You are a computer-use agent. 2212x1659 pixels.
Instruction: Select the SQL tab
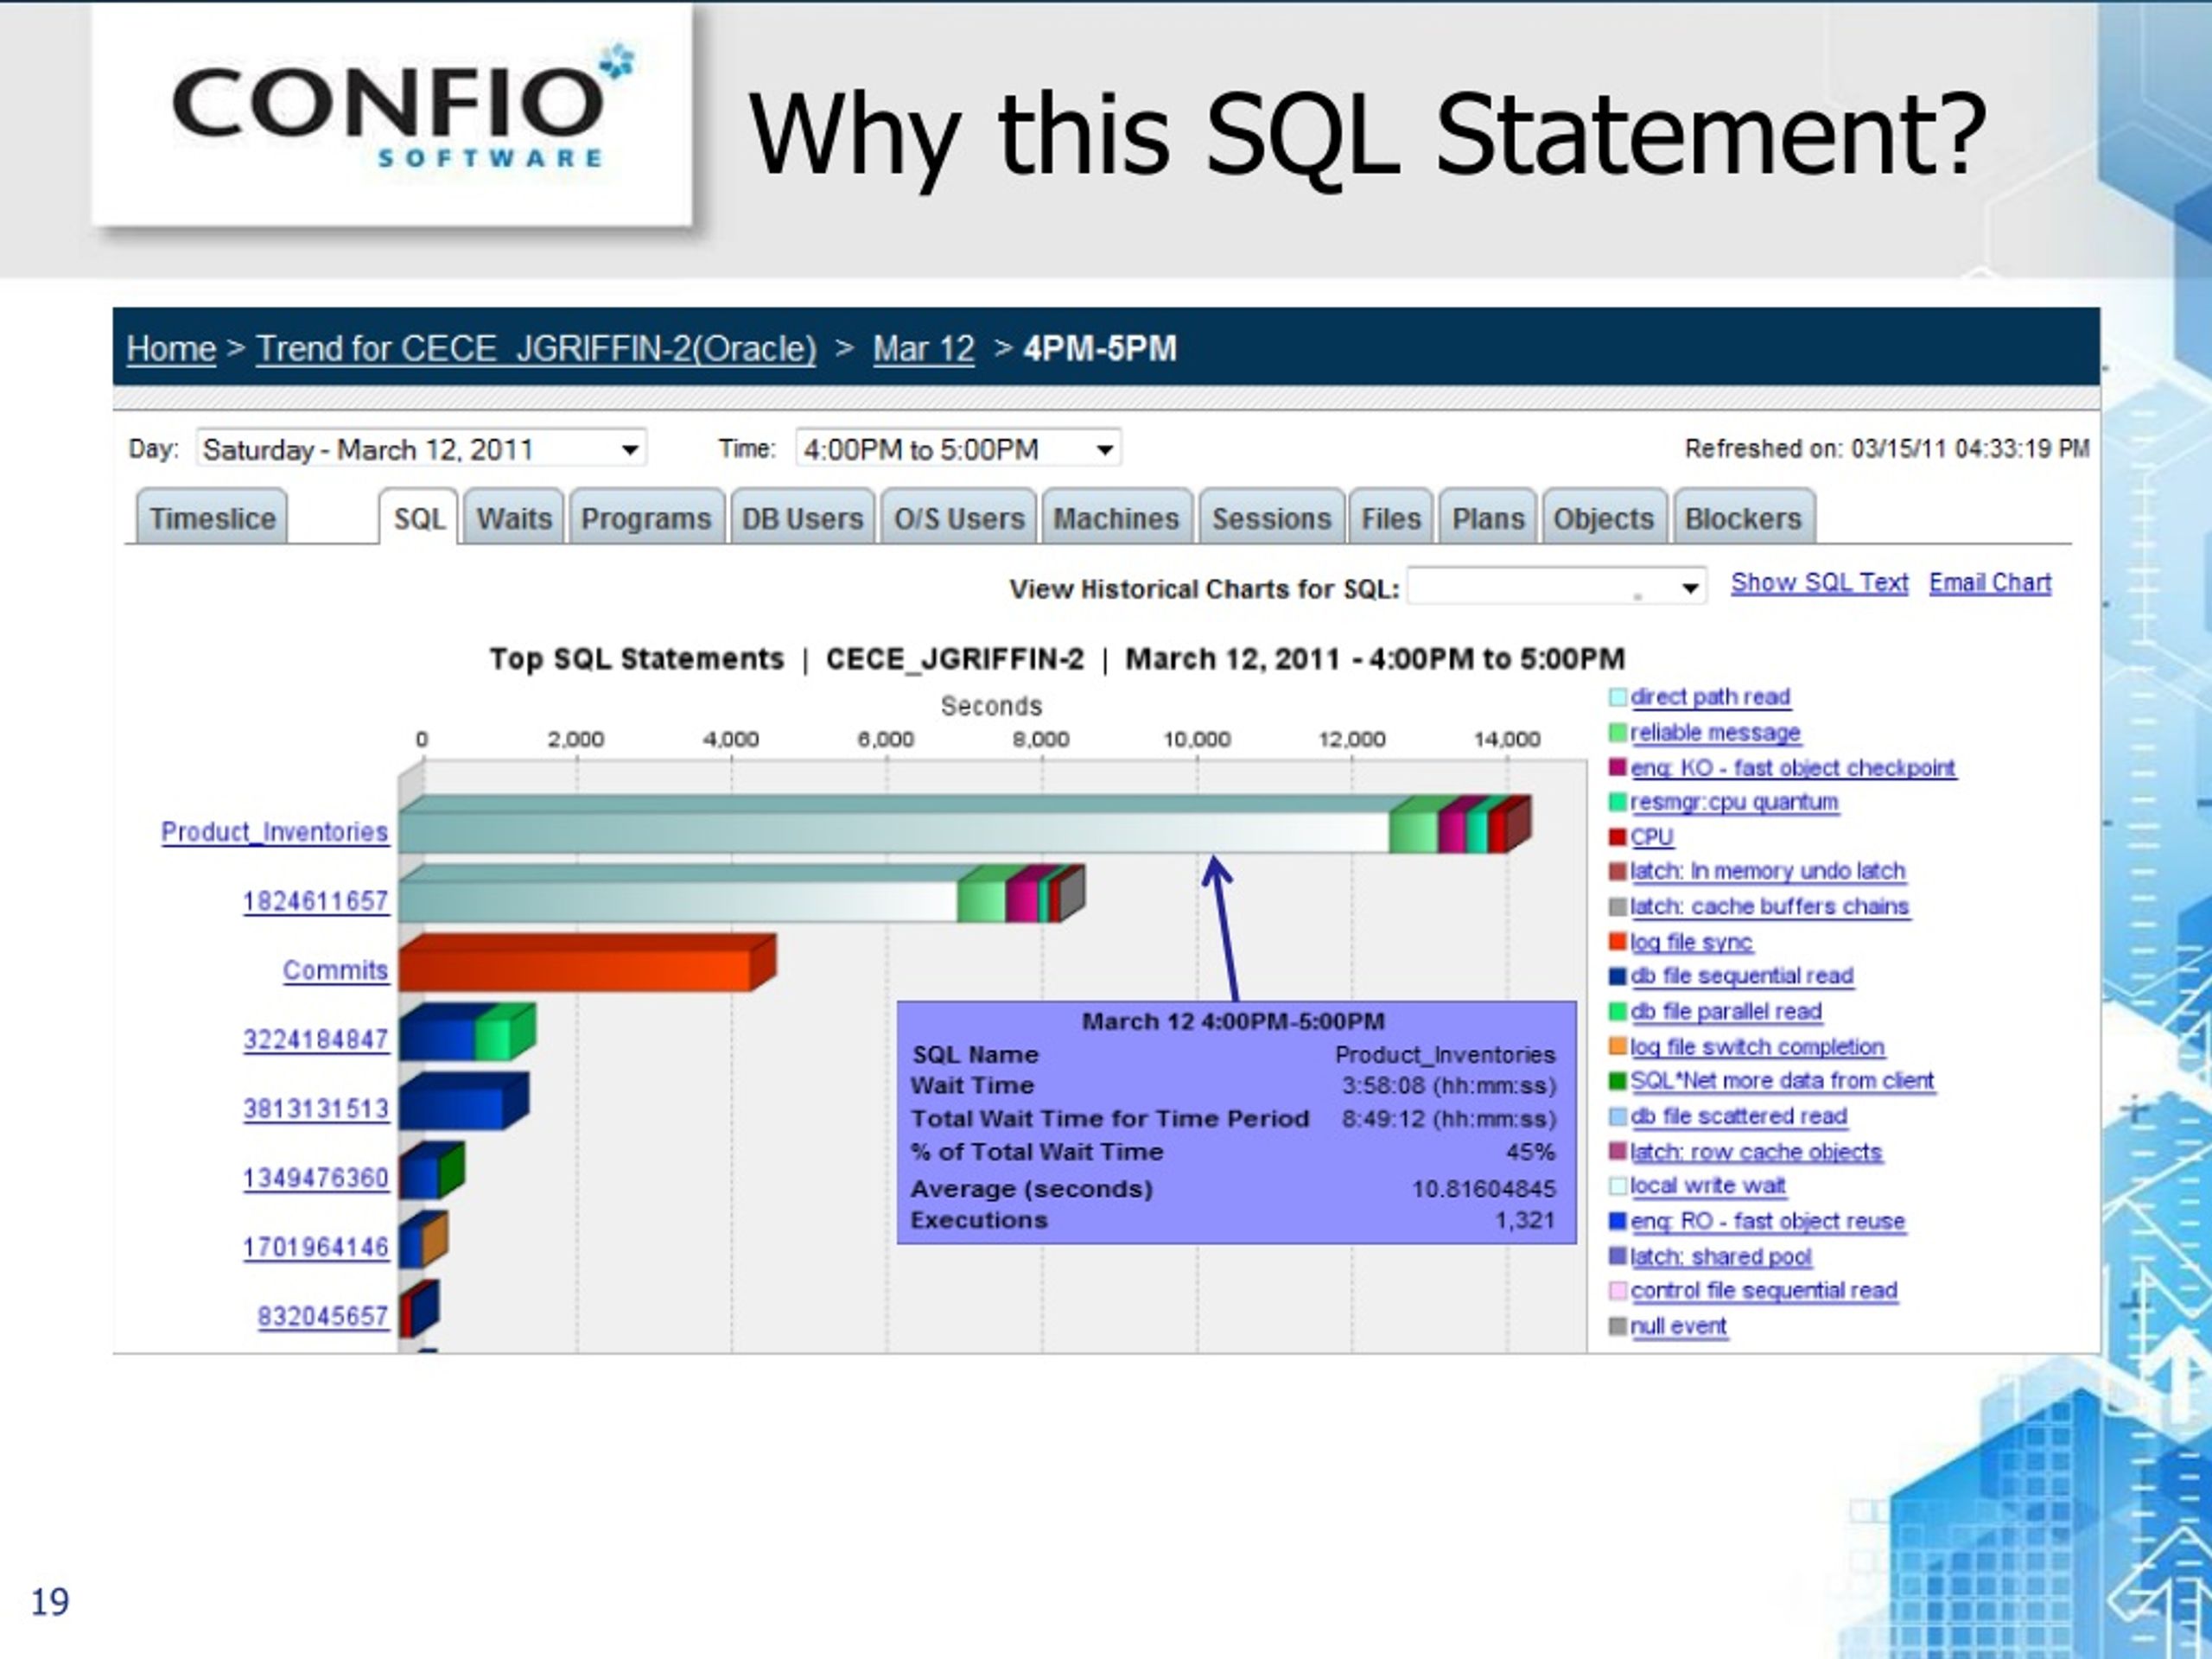(419, 518)
